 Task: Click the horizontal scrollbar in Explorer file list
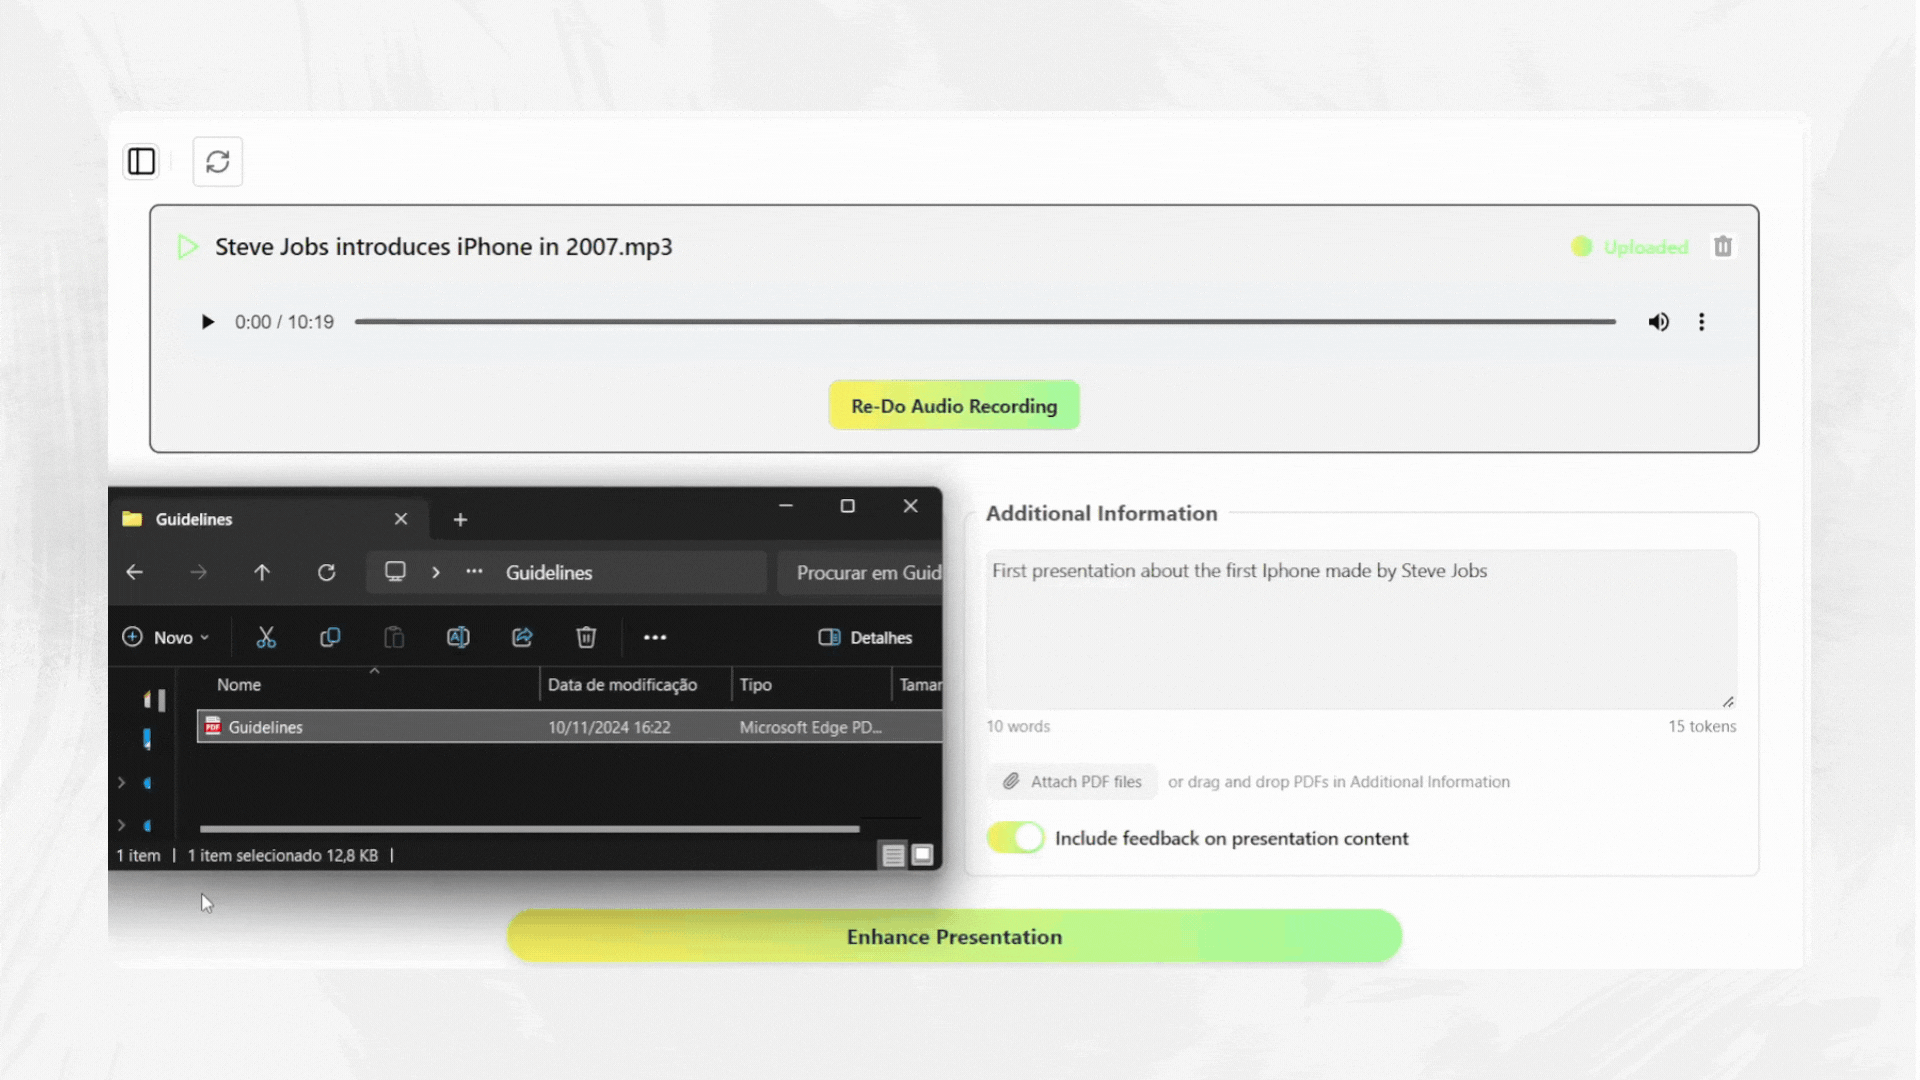[x=529, y=829]
